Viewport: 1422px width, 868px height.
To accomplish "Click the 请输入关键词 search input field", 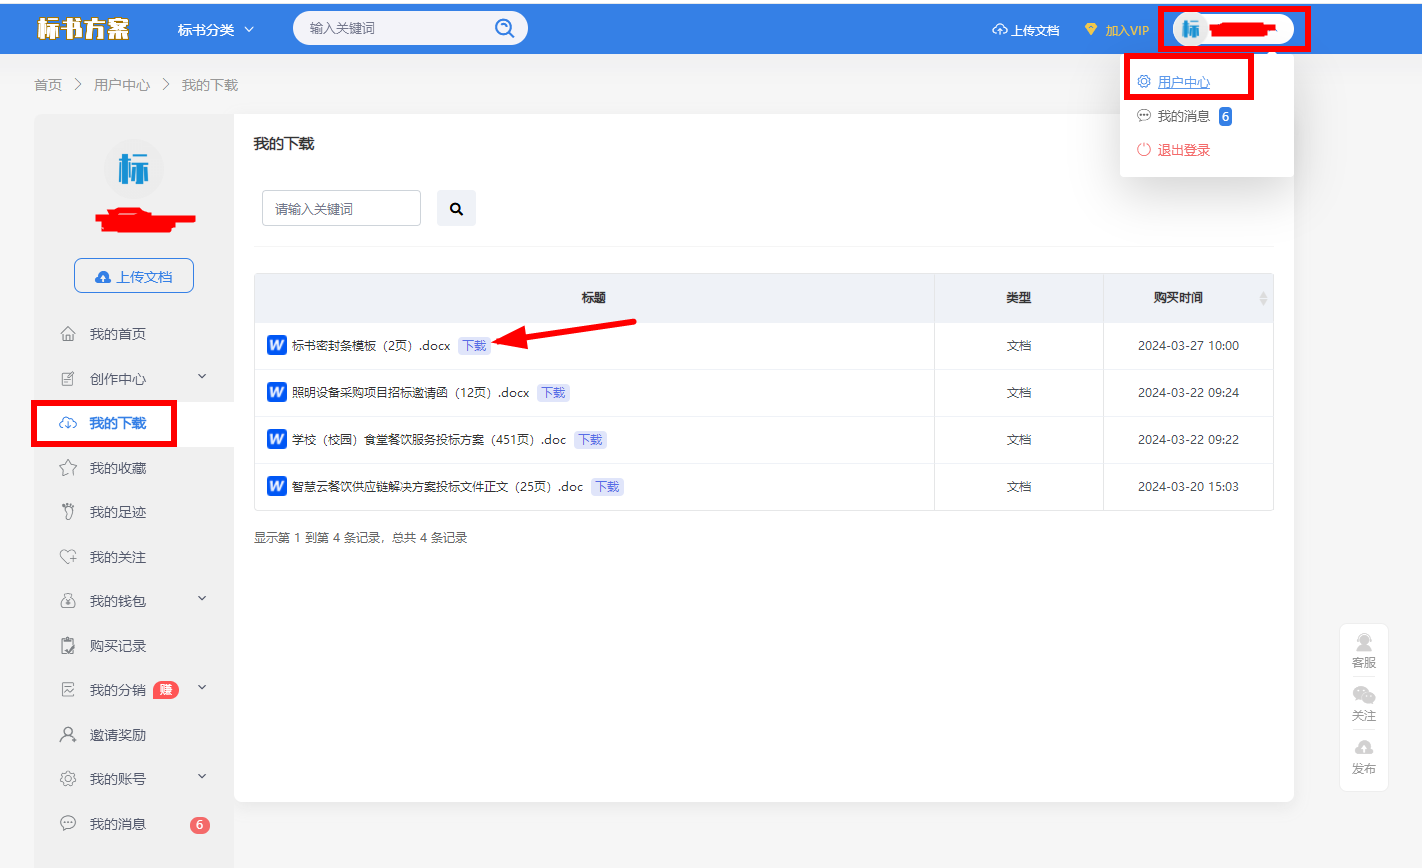I will pyautogui.click(x=341, y=208).
